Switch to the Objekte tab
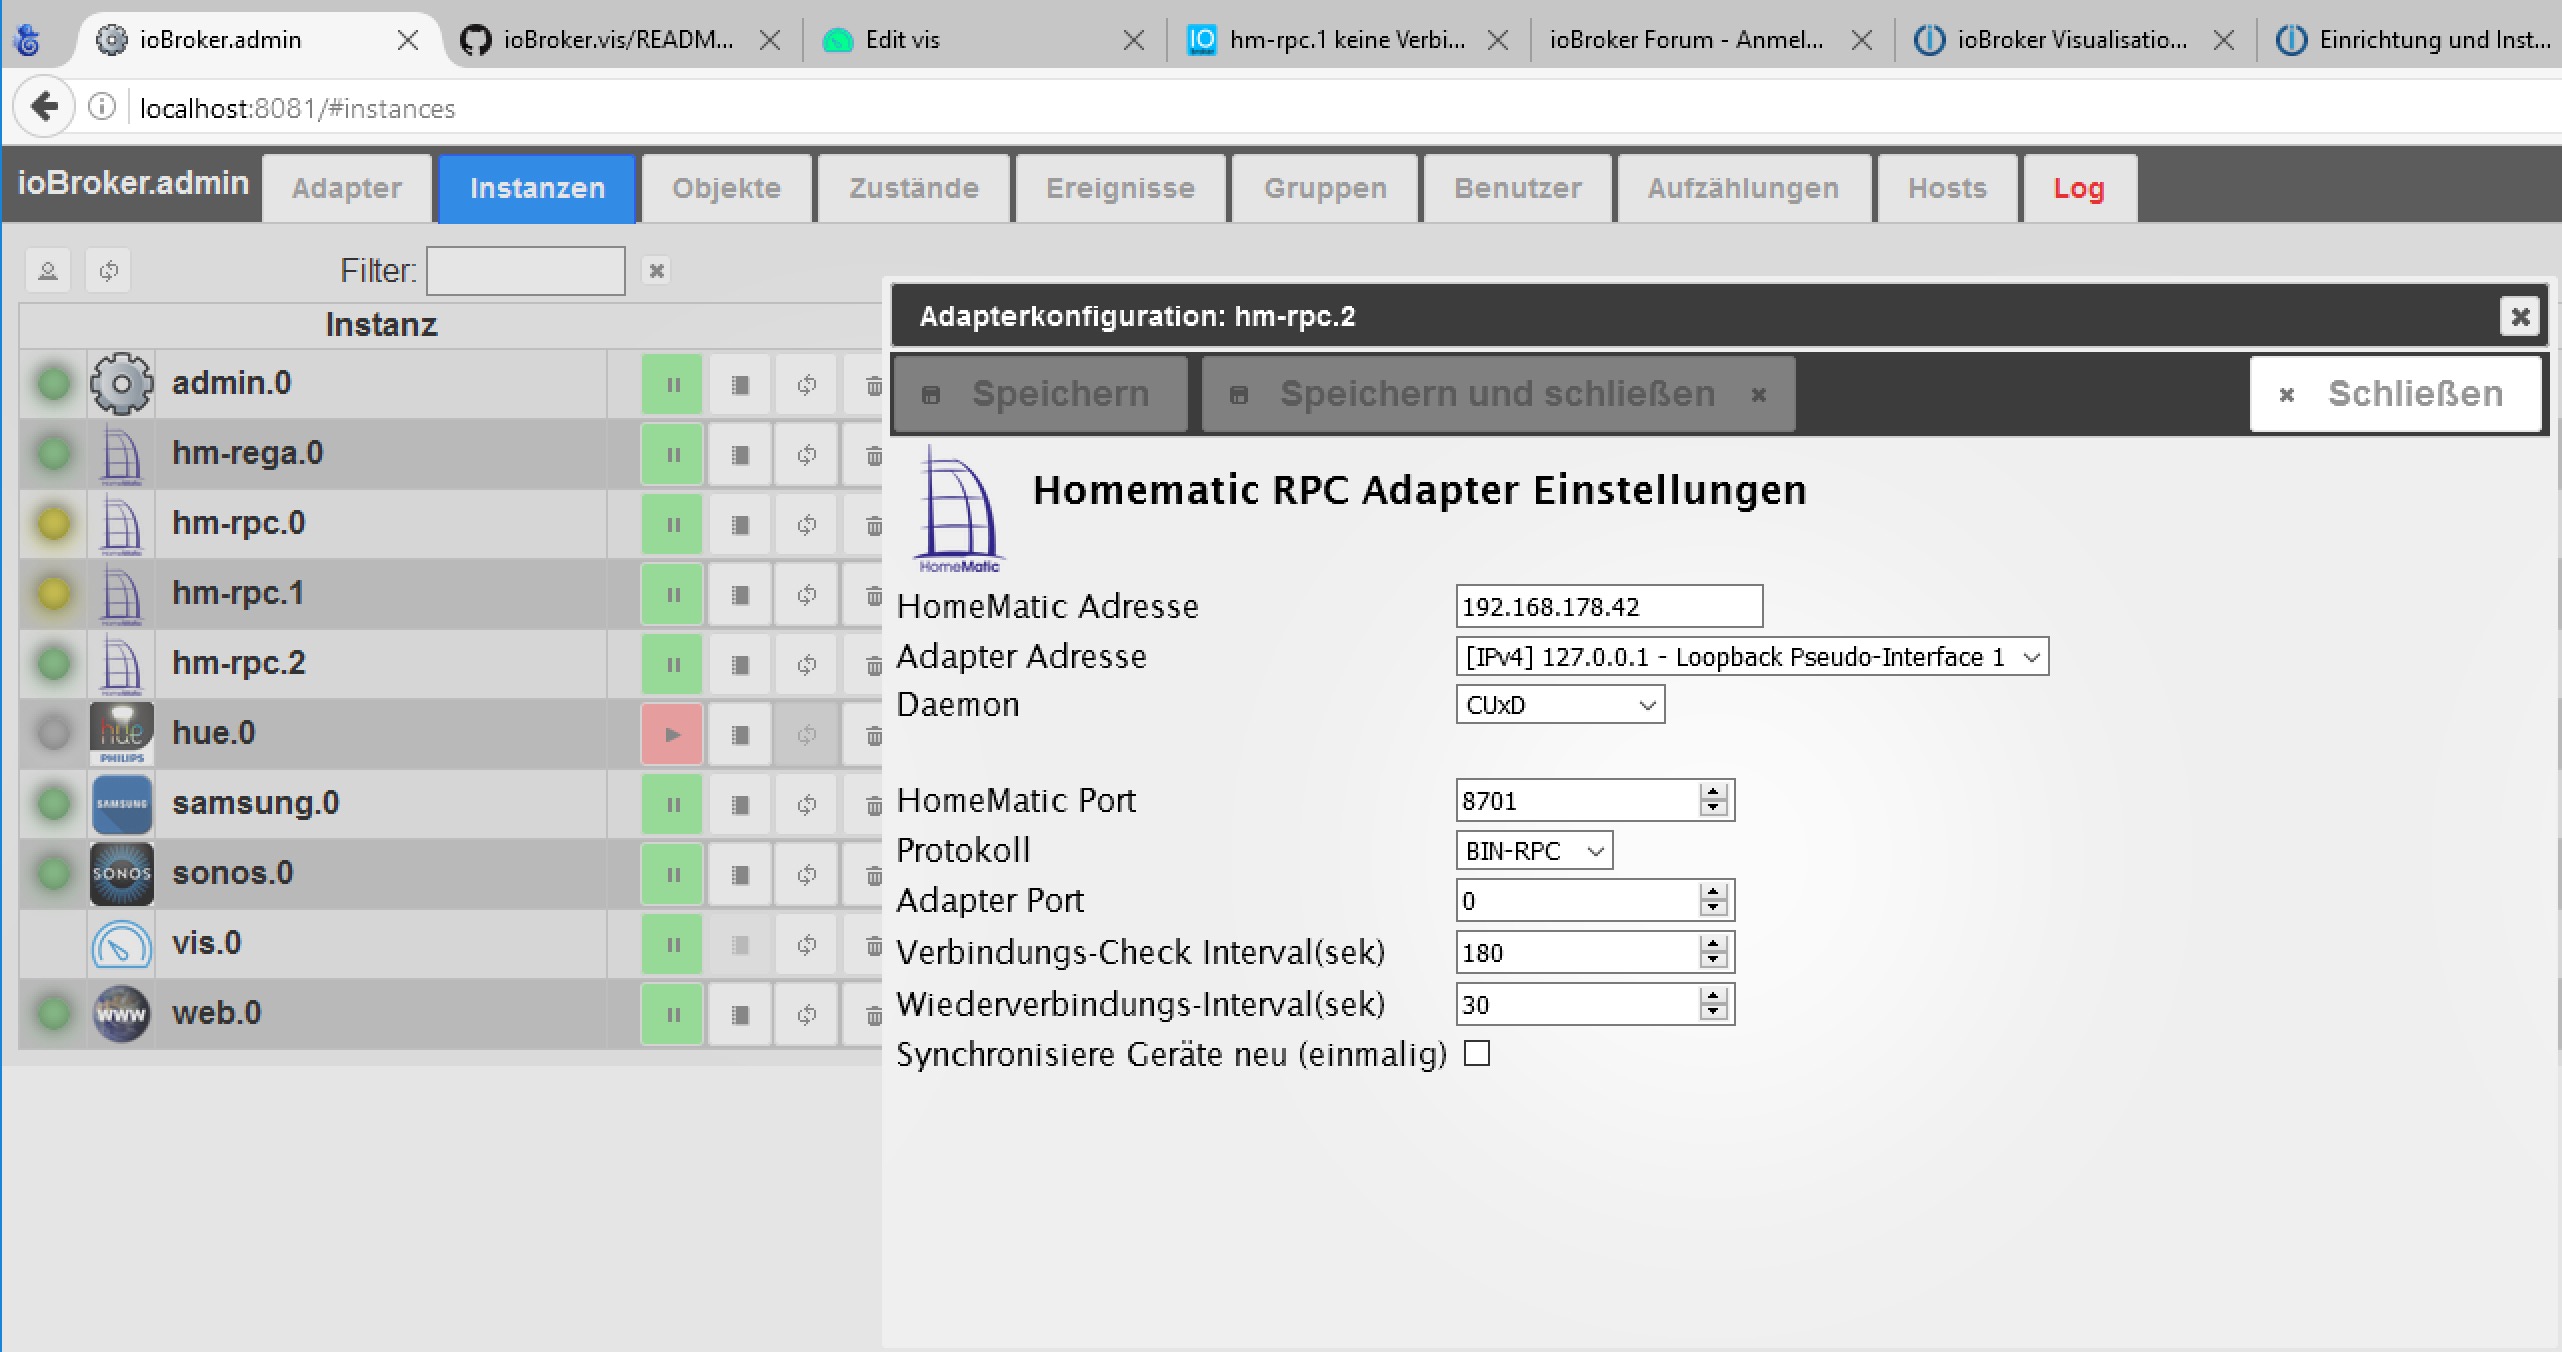 [726, 188]
